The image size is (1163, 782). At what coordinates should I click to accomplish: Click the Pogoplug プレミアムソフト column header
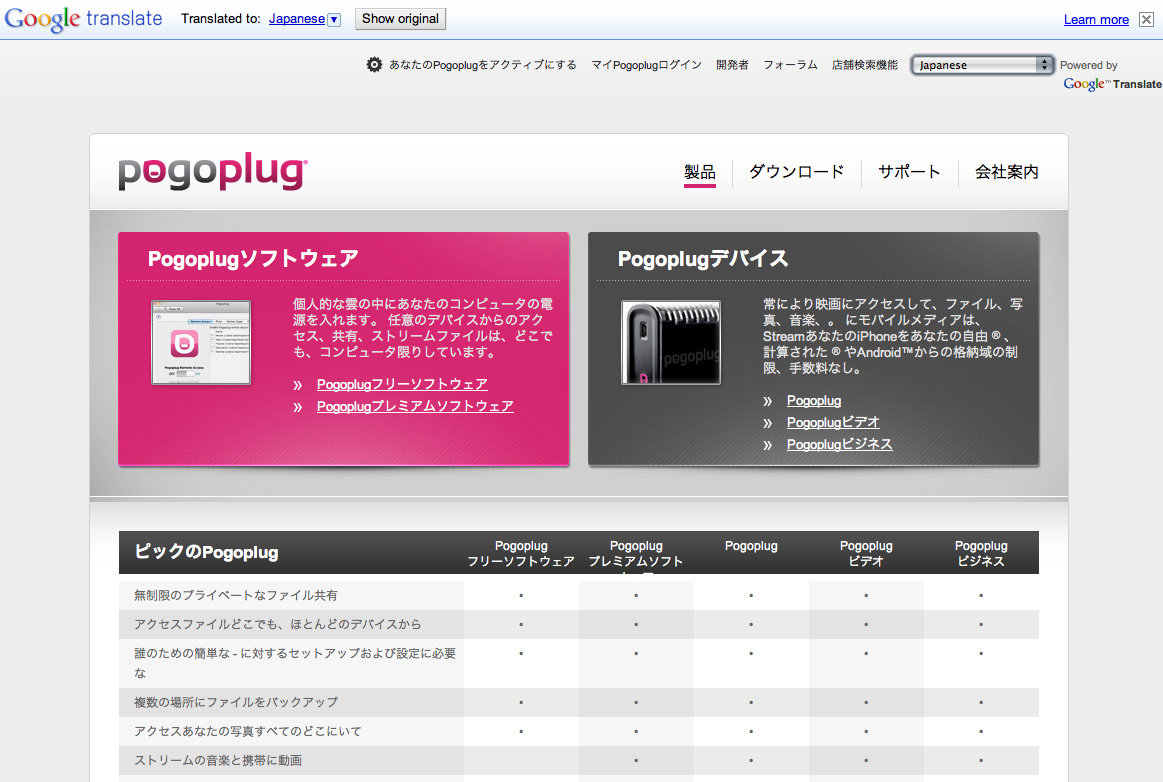(636, 553)
